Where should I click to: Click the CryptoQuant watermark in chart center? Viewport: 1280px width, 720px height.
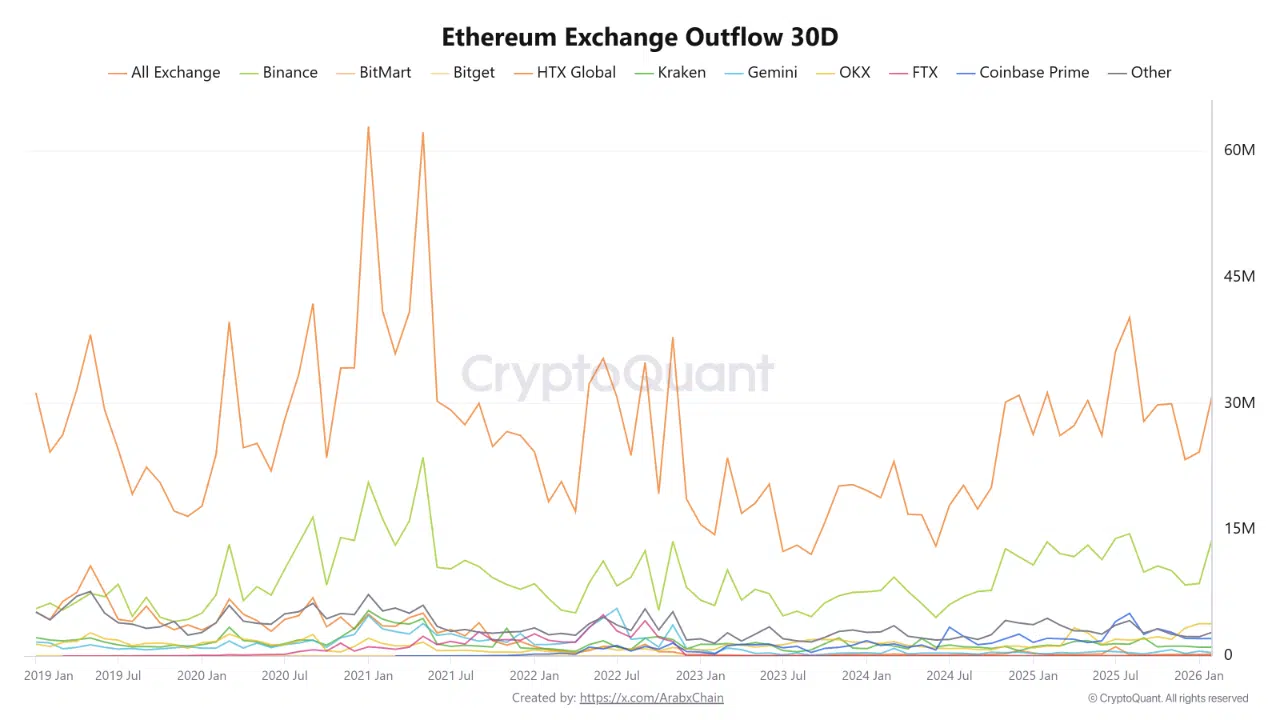[617, 375]
